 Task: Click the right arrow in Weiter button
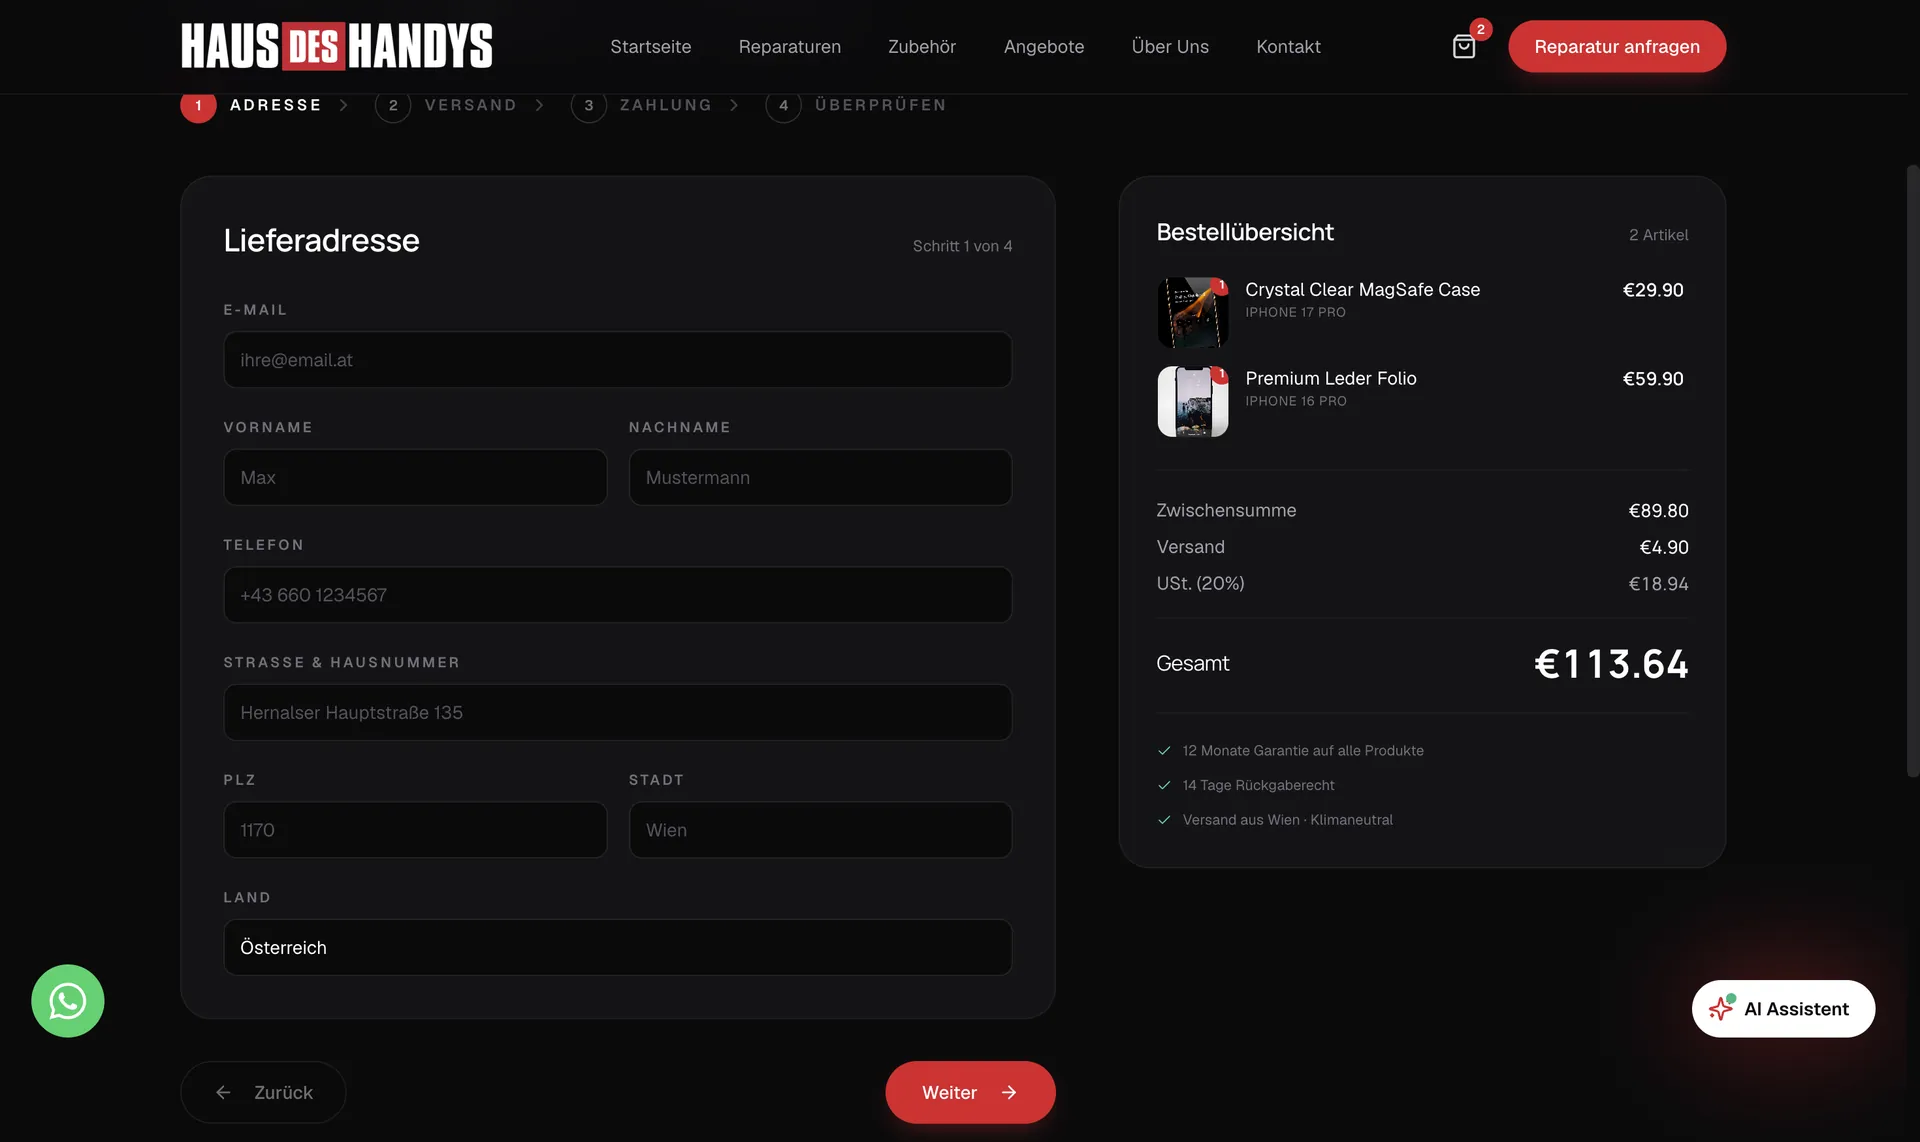(x=1009, y=1092)
